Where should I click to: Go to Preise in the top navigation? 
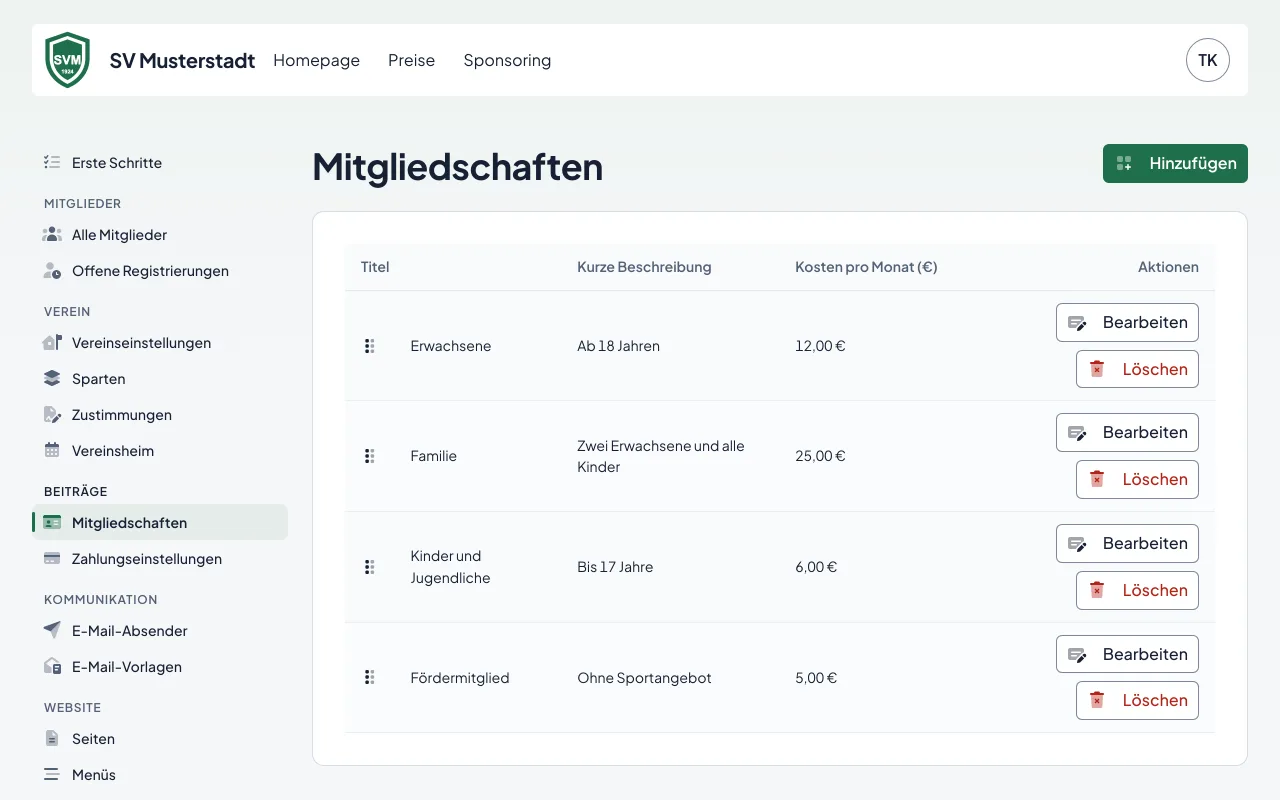pyautogui.click(x=411, y=60)
